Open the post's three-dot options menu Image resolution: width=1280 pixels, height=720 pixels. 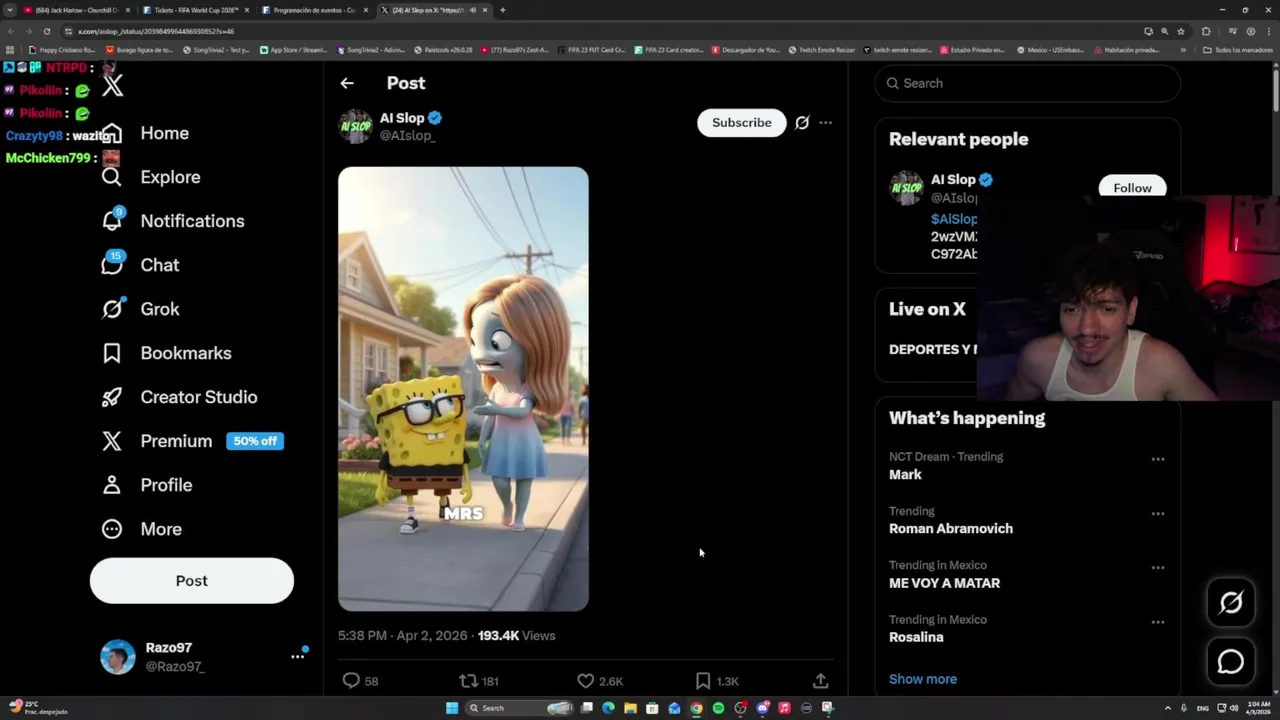click(825, 123)
